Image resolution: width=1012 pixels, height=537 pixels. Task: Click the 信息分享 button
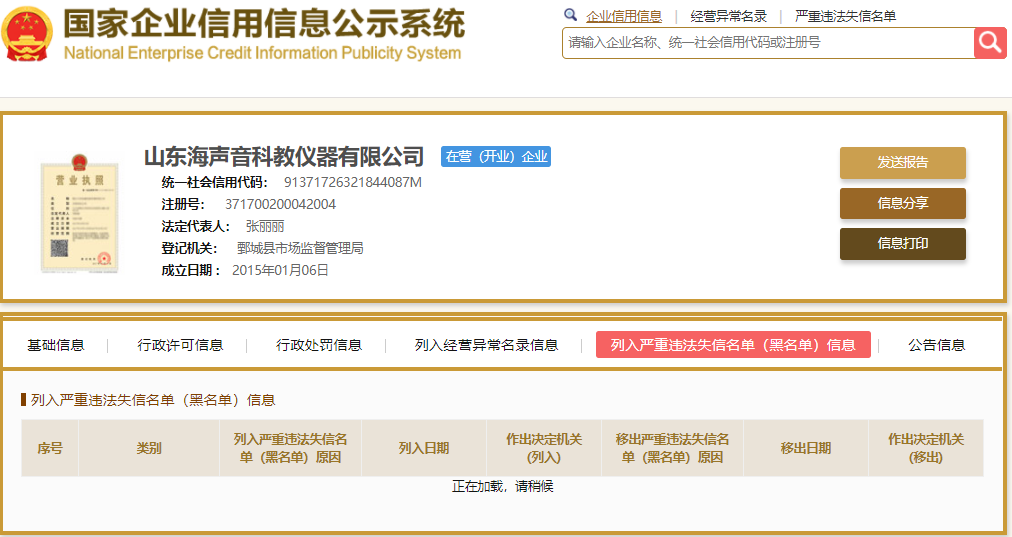[x=902, y=203]
